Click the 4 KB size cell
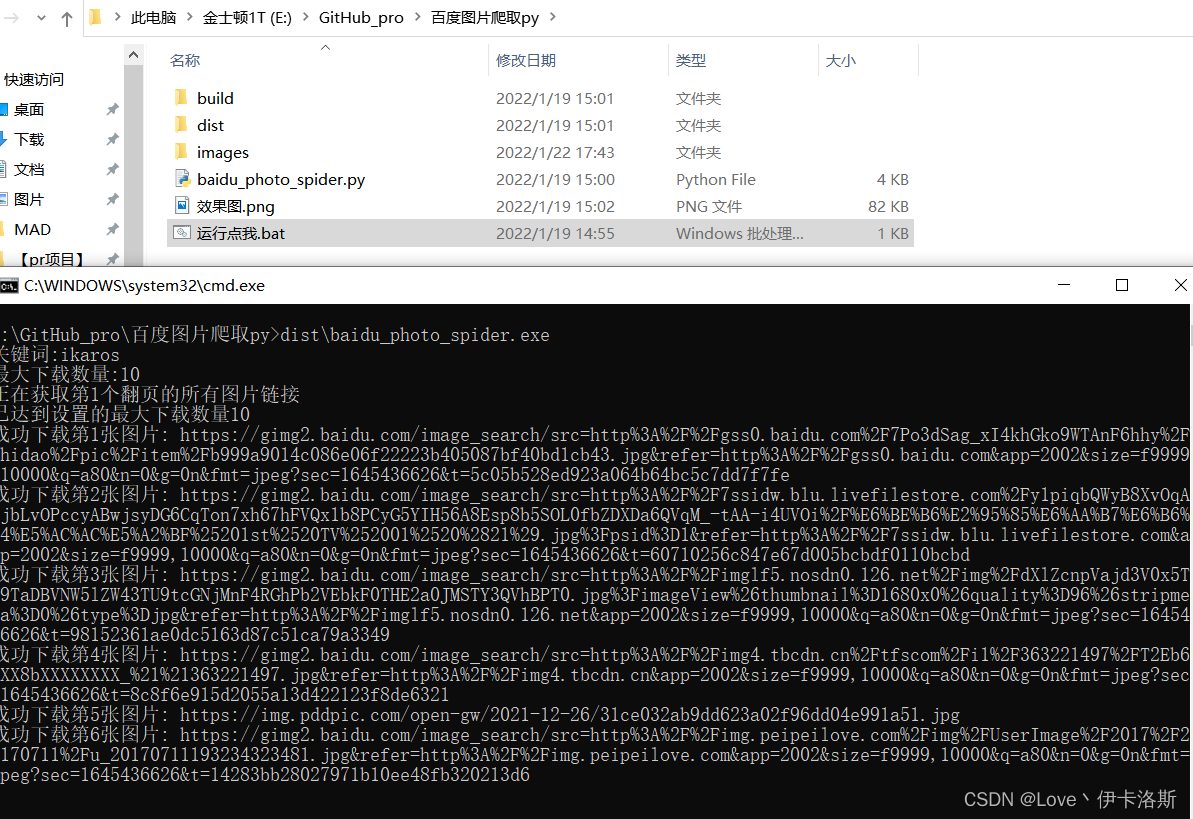Image resolution: width=1193 pixels, height=819 pixels. [x=892, y=180]
